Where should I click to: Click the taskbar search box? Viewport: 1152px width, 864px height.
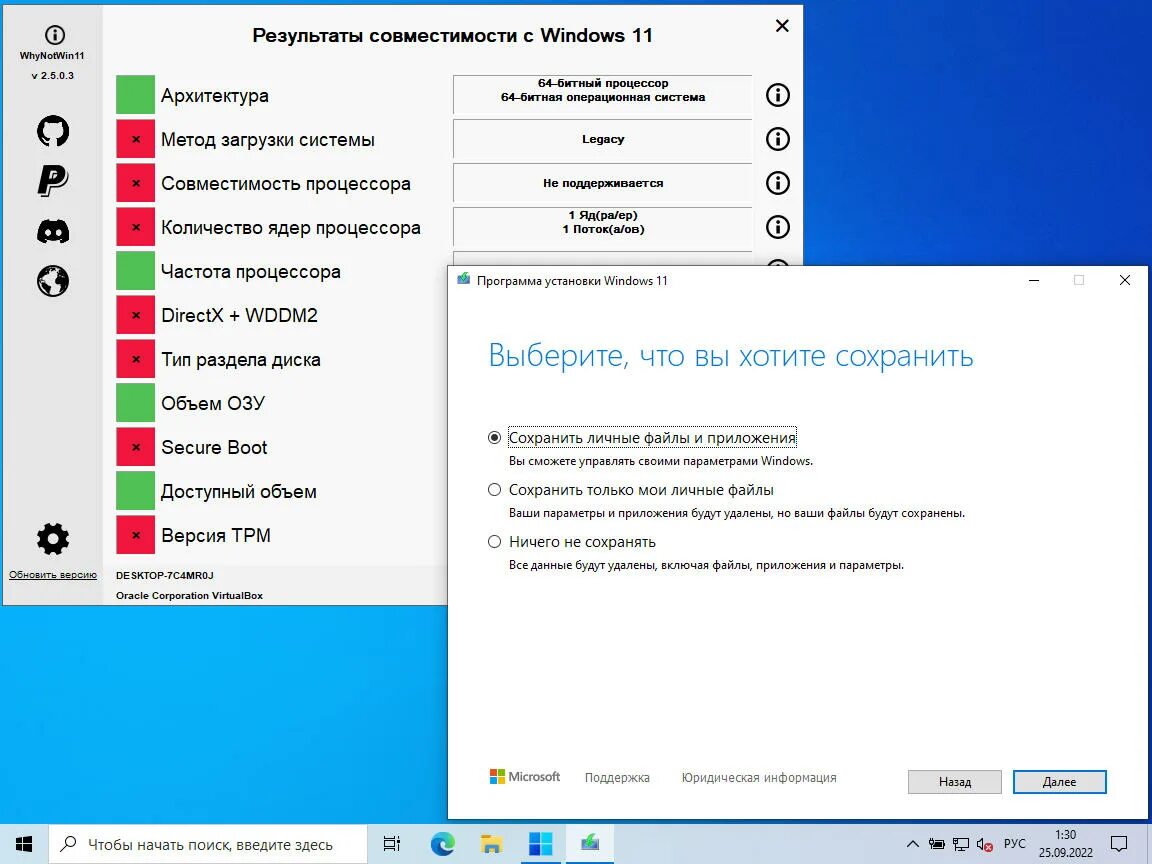click(x=208, y=844)
